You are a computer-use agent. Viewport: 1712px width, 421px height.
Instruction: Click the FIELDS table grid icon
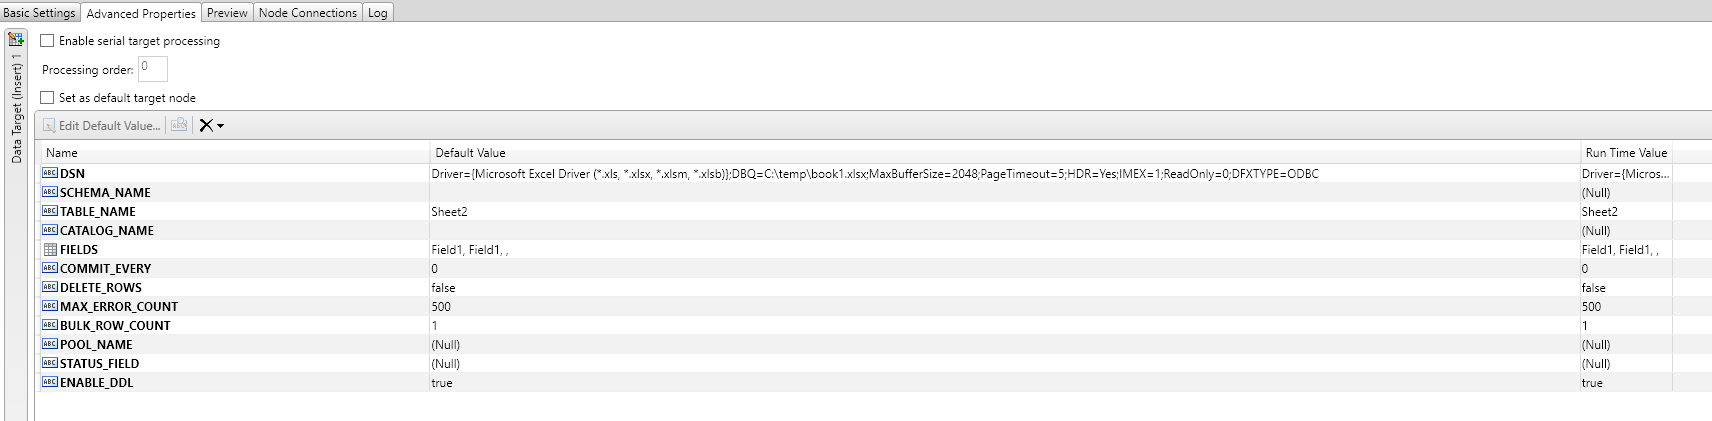click(50, 250)
